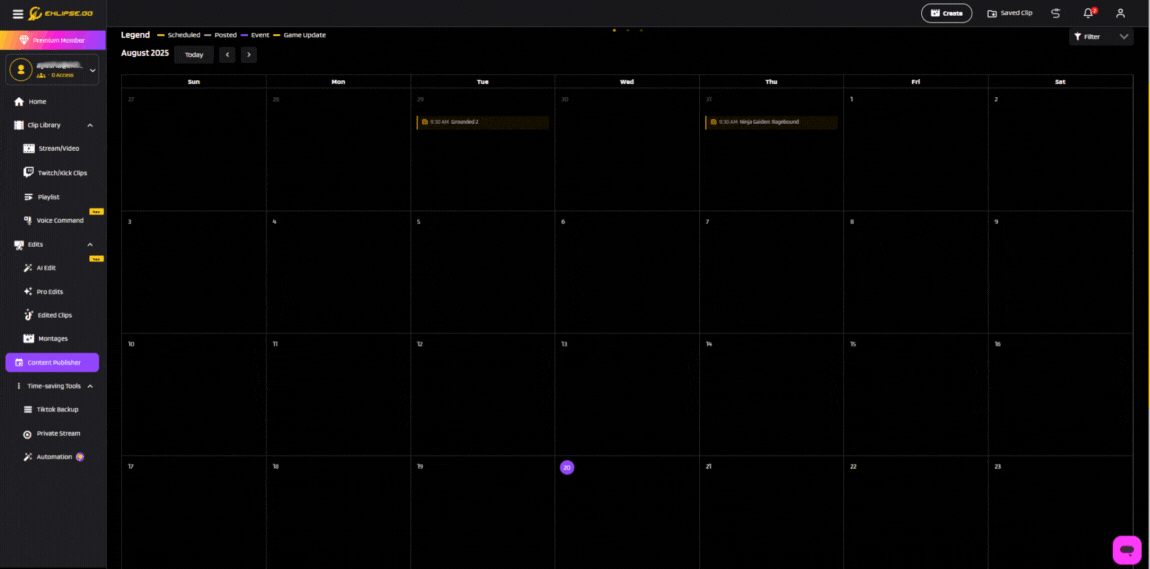
Task: Open the Grounded 2 game update event
Action: coord(483,122)
